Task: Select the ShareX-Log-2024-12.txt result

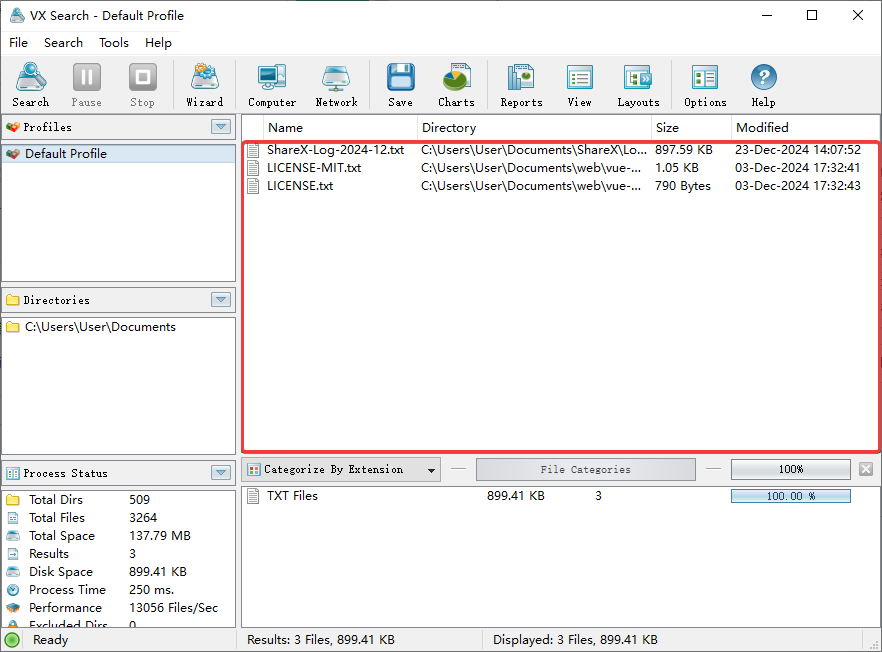Action: (335, 150)
